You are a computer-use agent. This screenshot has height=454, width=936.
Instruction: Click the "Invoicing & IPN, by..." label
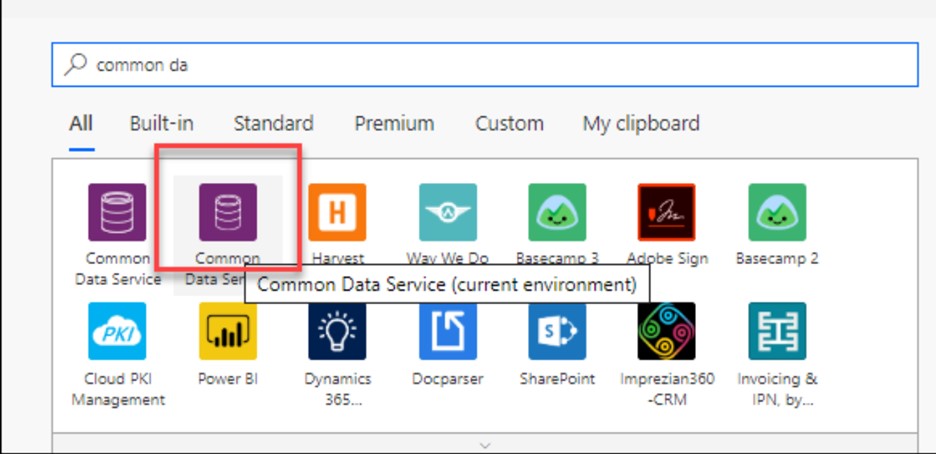pos(777,389)
